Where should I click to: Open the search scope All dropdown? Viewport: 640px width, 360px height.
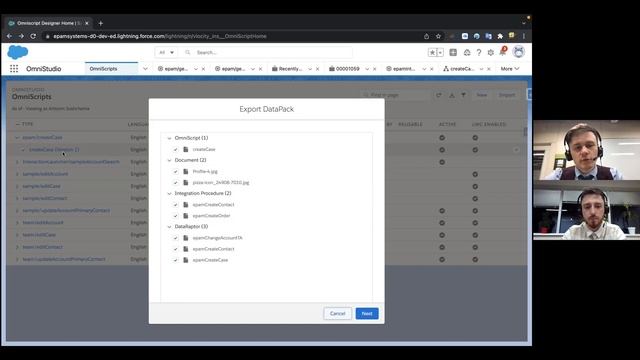[x=166, y=52]
